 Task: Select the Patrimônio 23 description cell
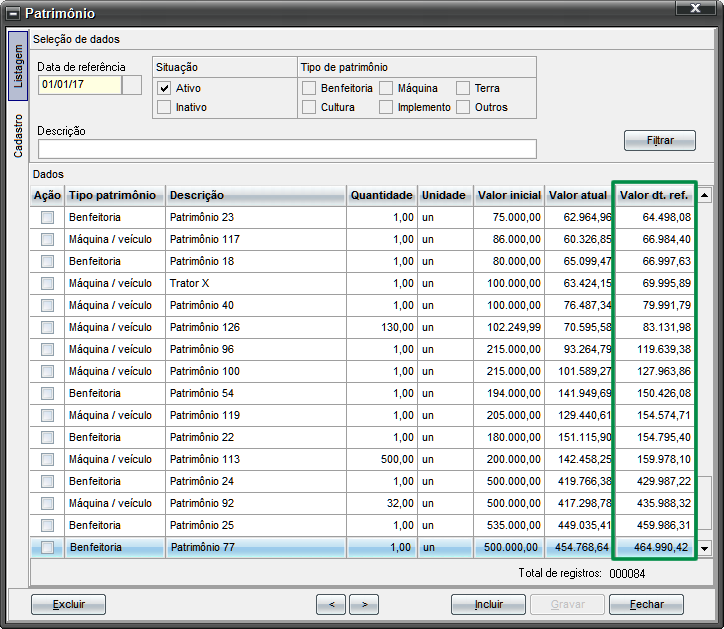click(x=256, y=217)
